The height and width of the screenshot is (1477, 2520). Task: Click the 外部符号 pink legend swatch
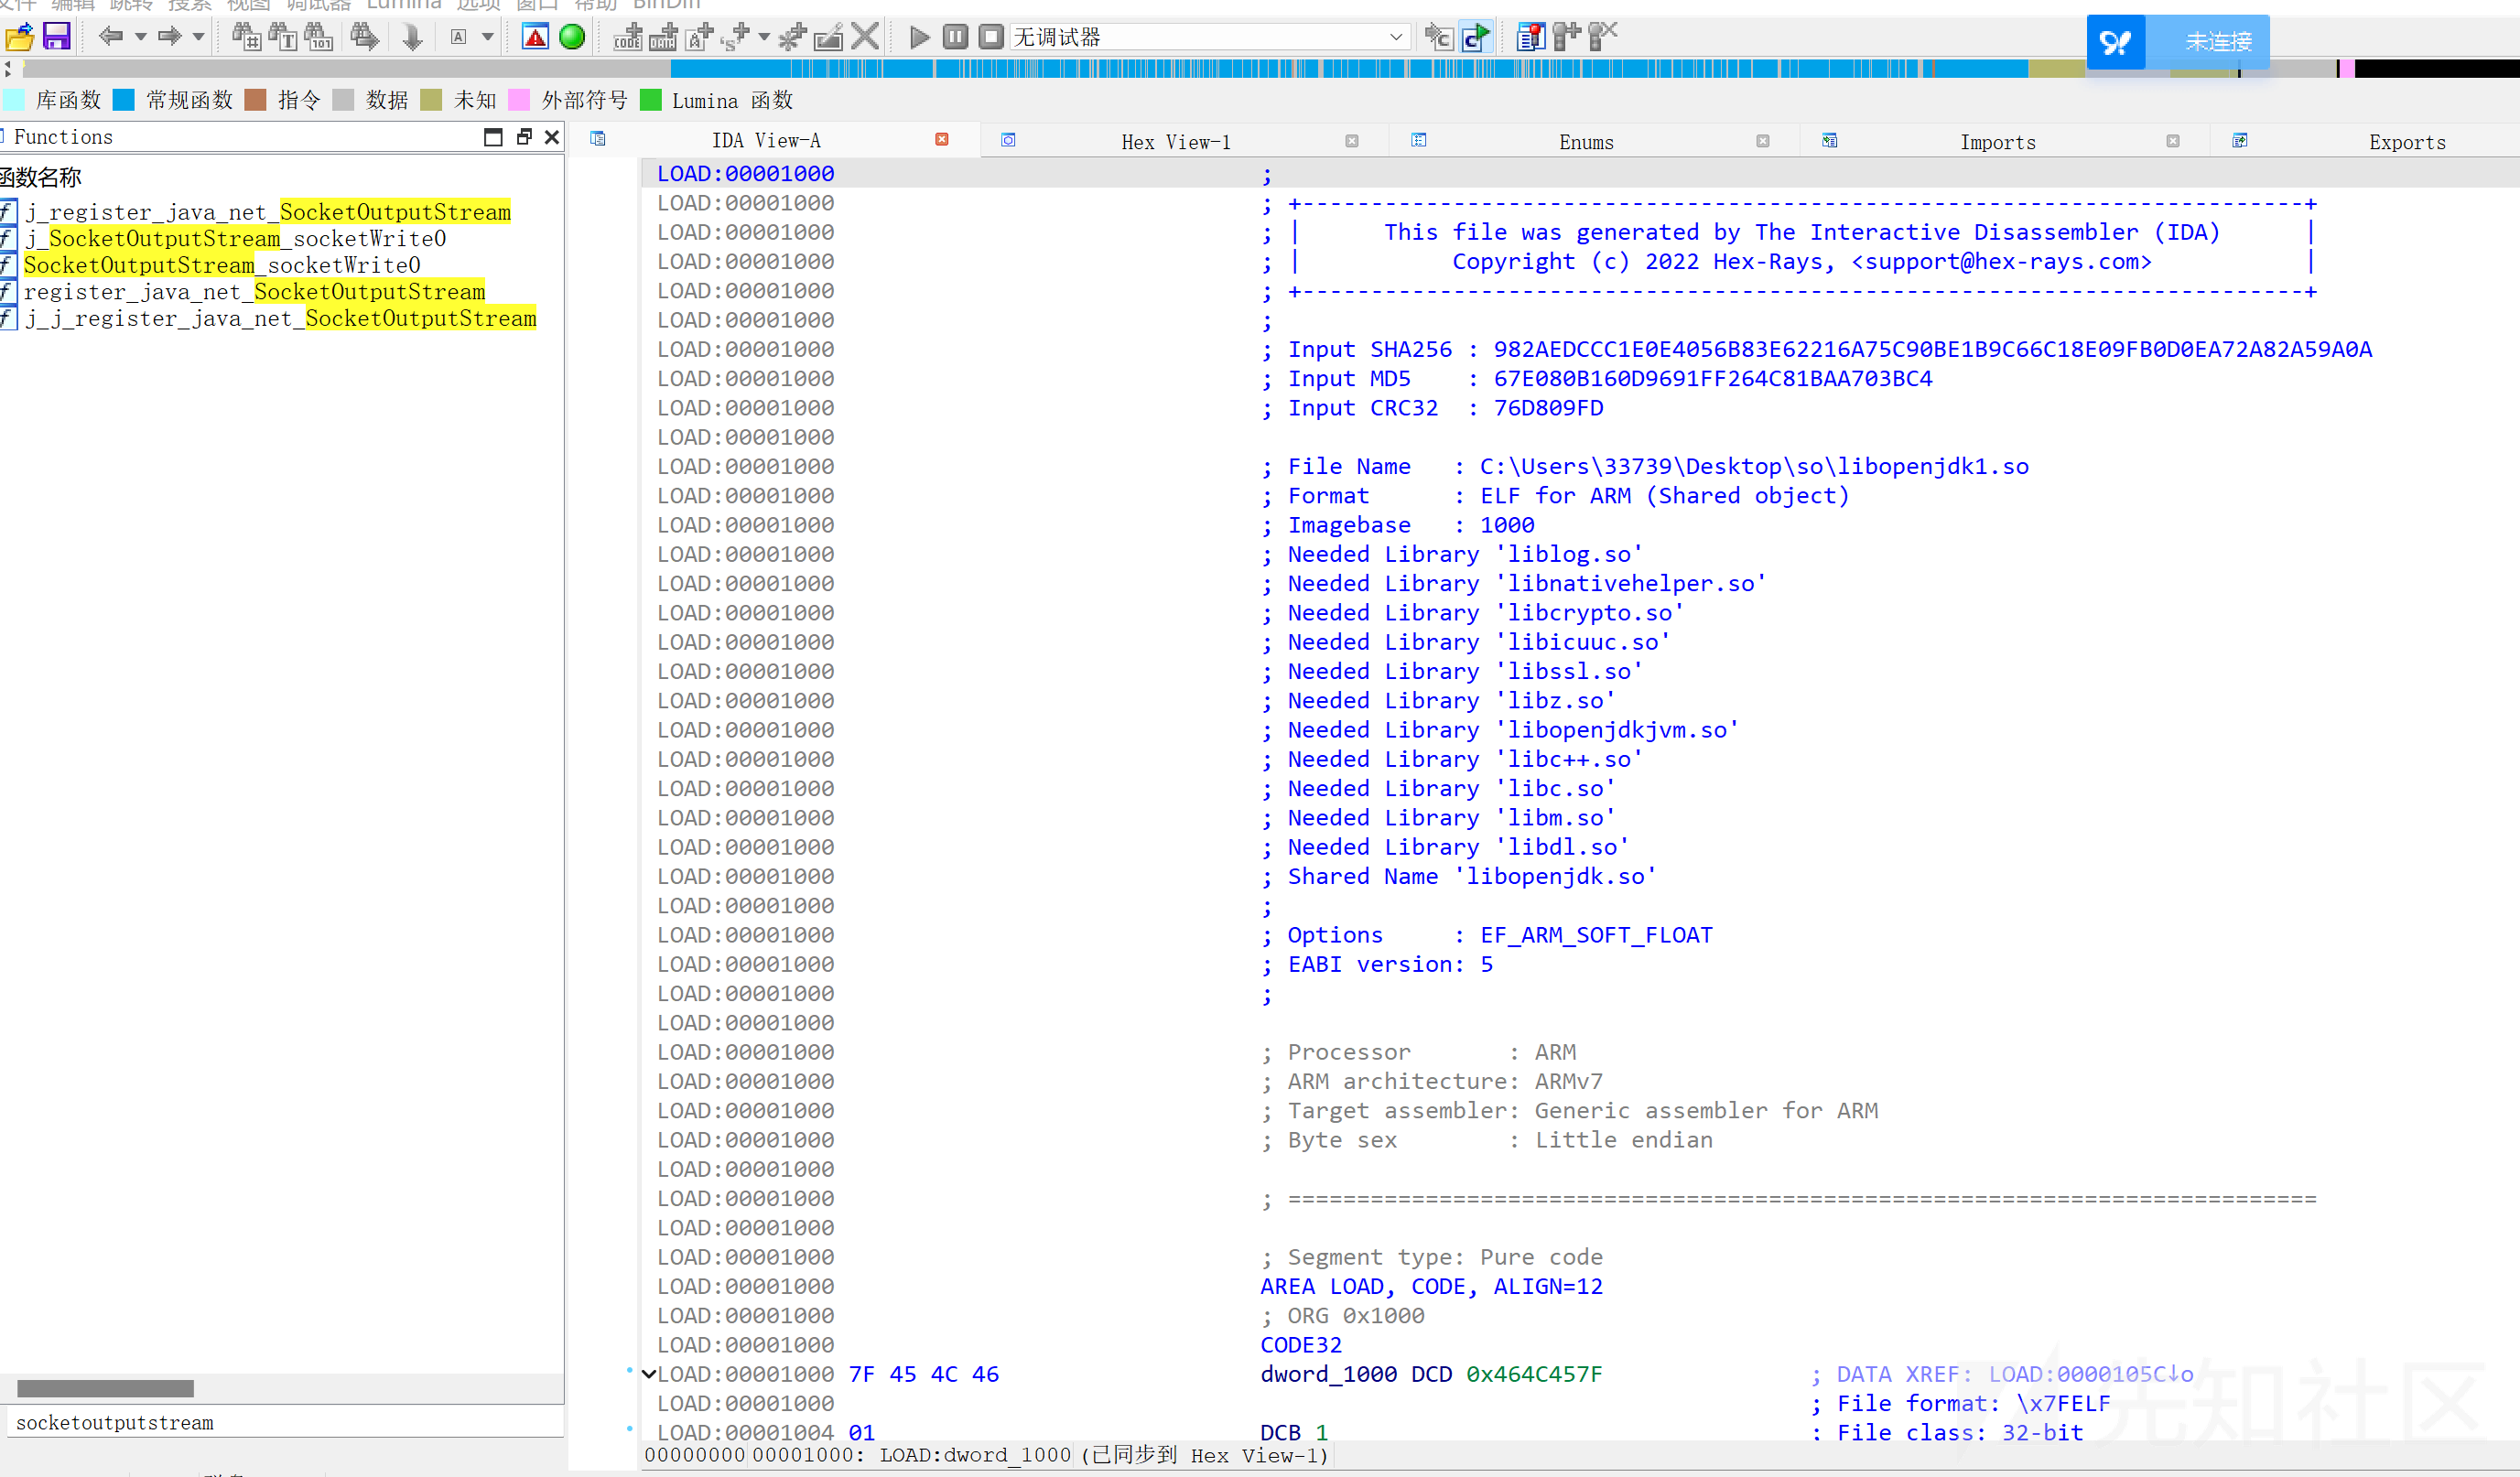pos(519,100)
